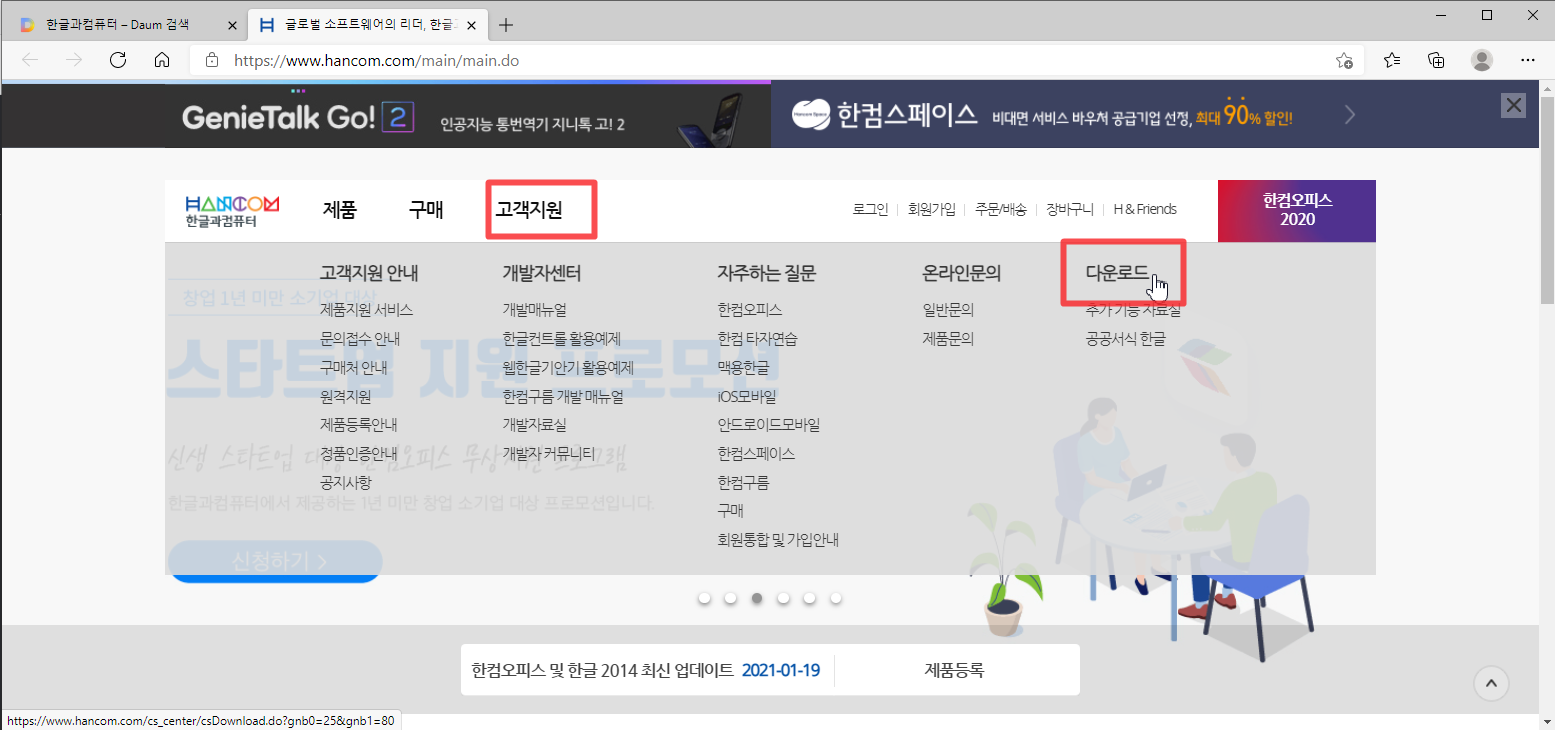Show next banner with right chevron
This screenshot has height=730, width=1555.
coord(1350,114)
